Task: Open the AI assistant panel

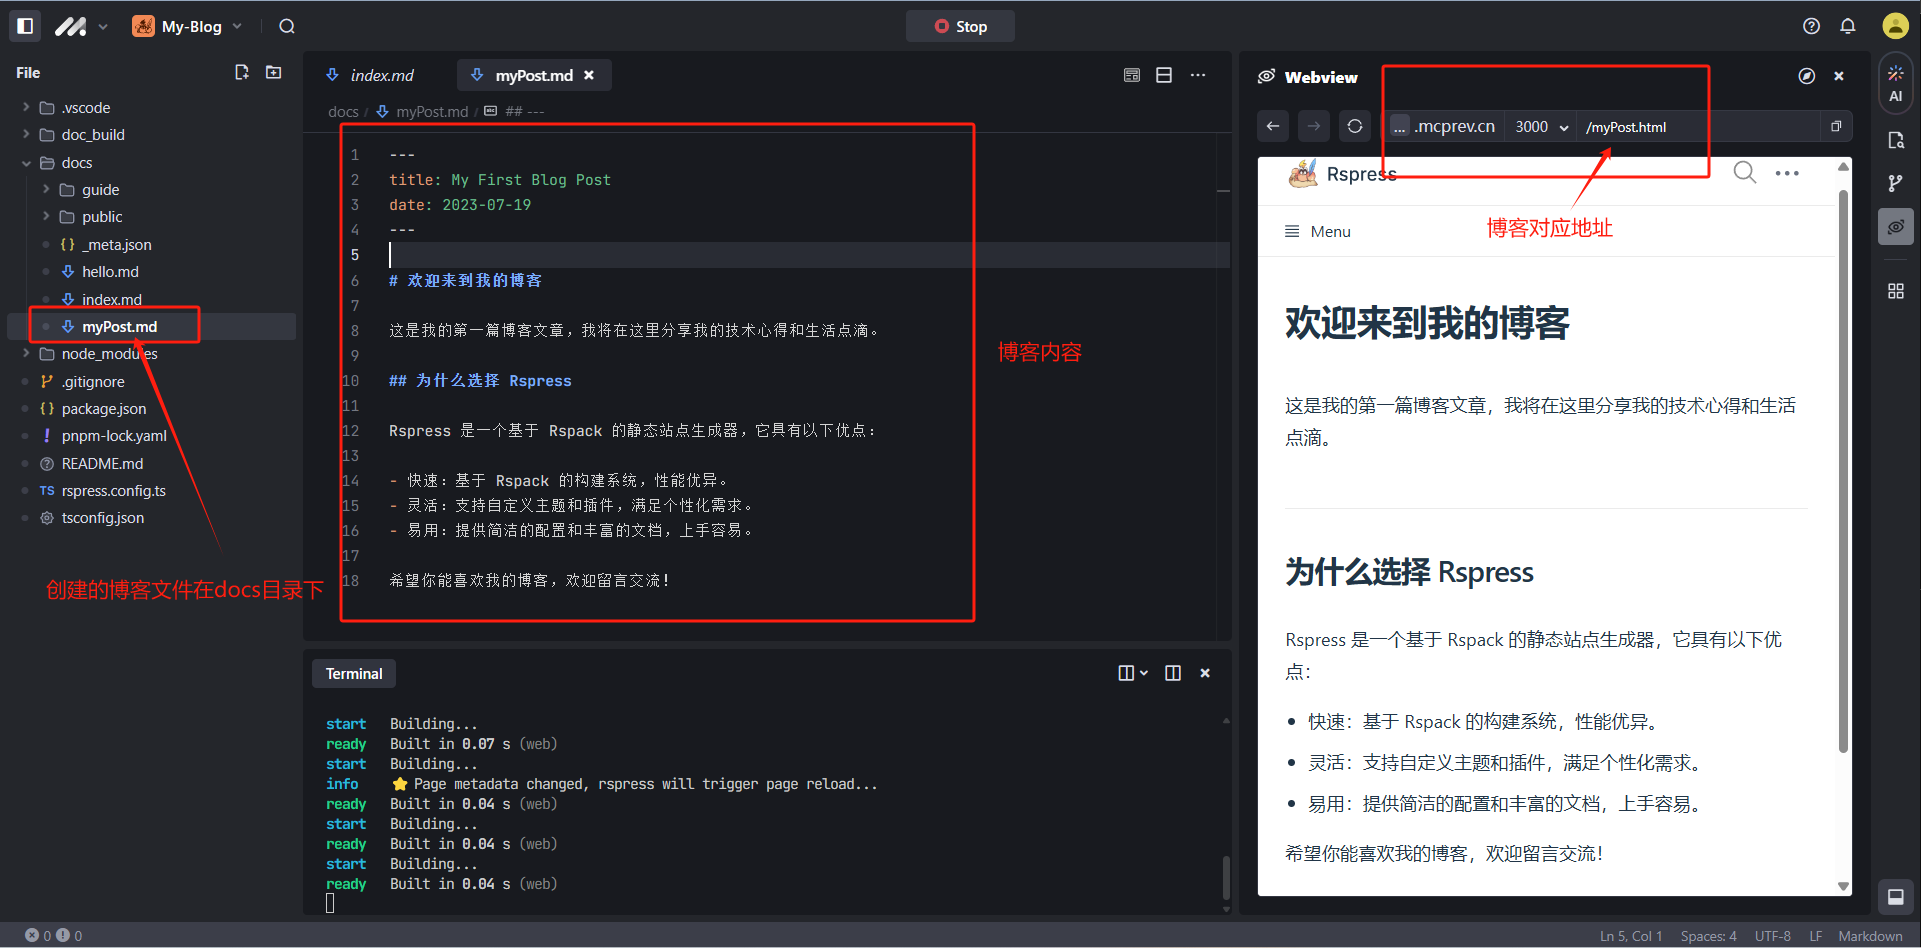Action: point(1895,84)
